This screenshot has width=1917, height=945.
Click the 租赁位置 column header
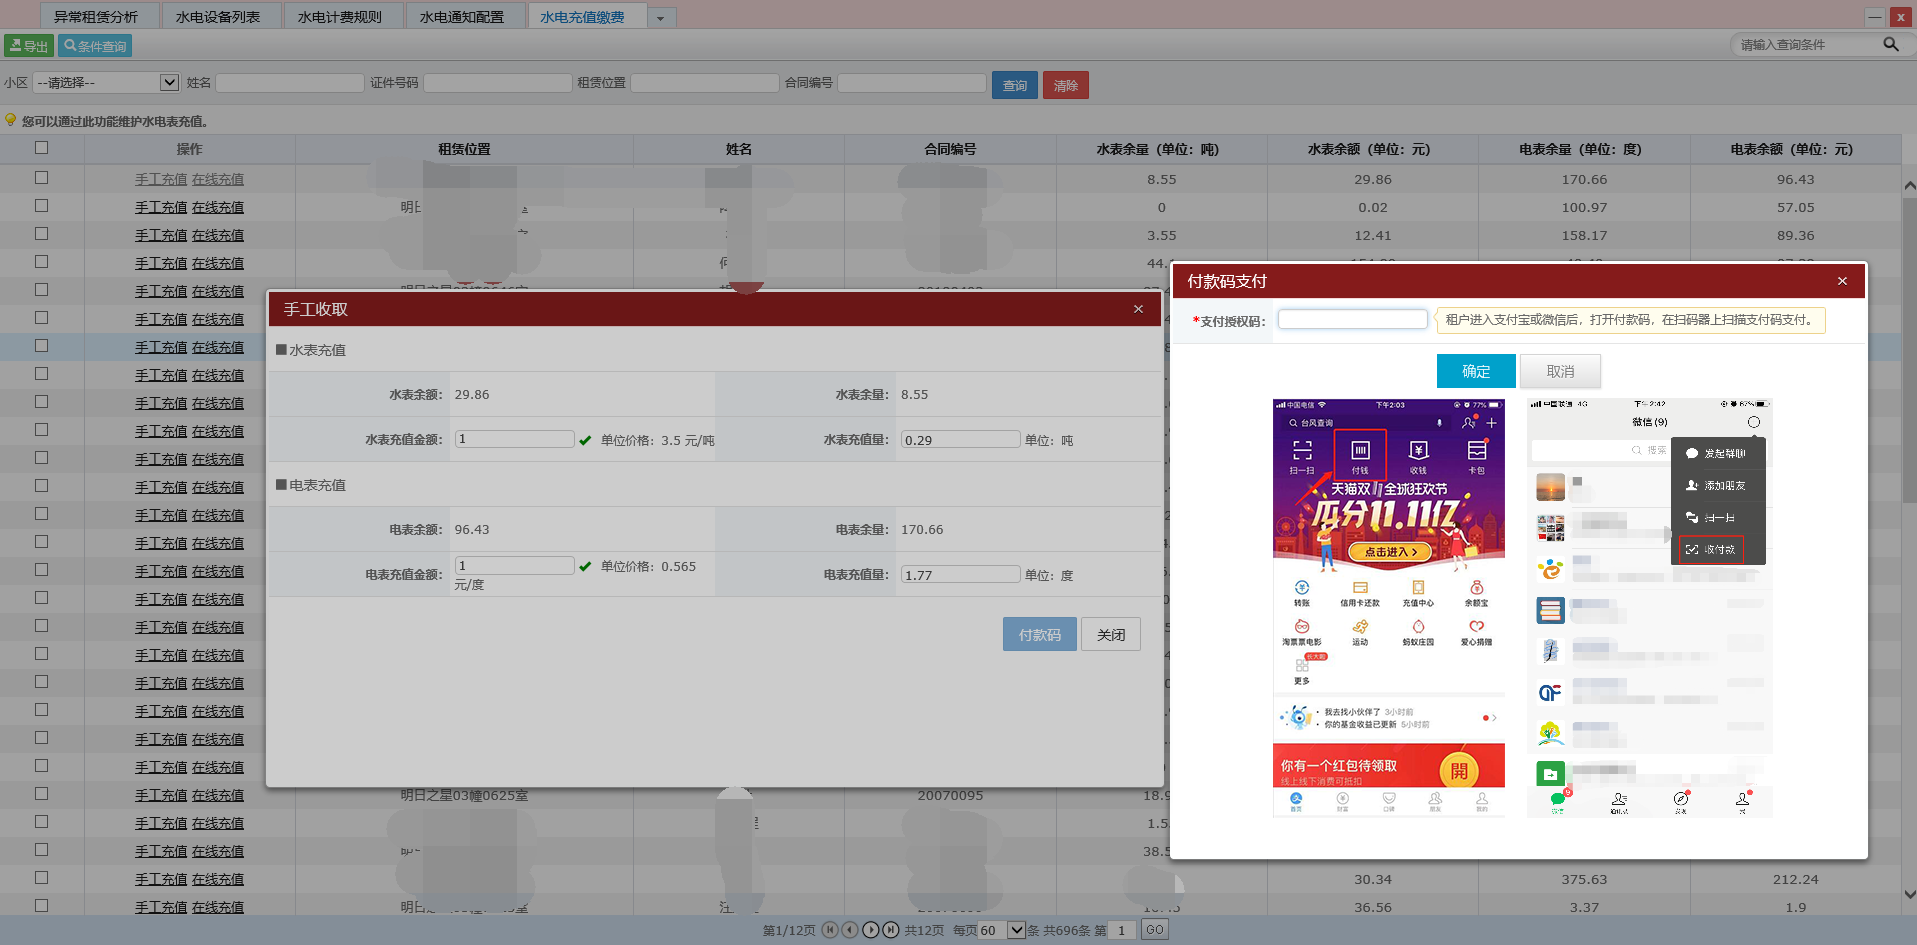464,149
